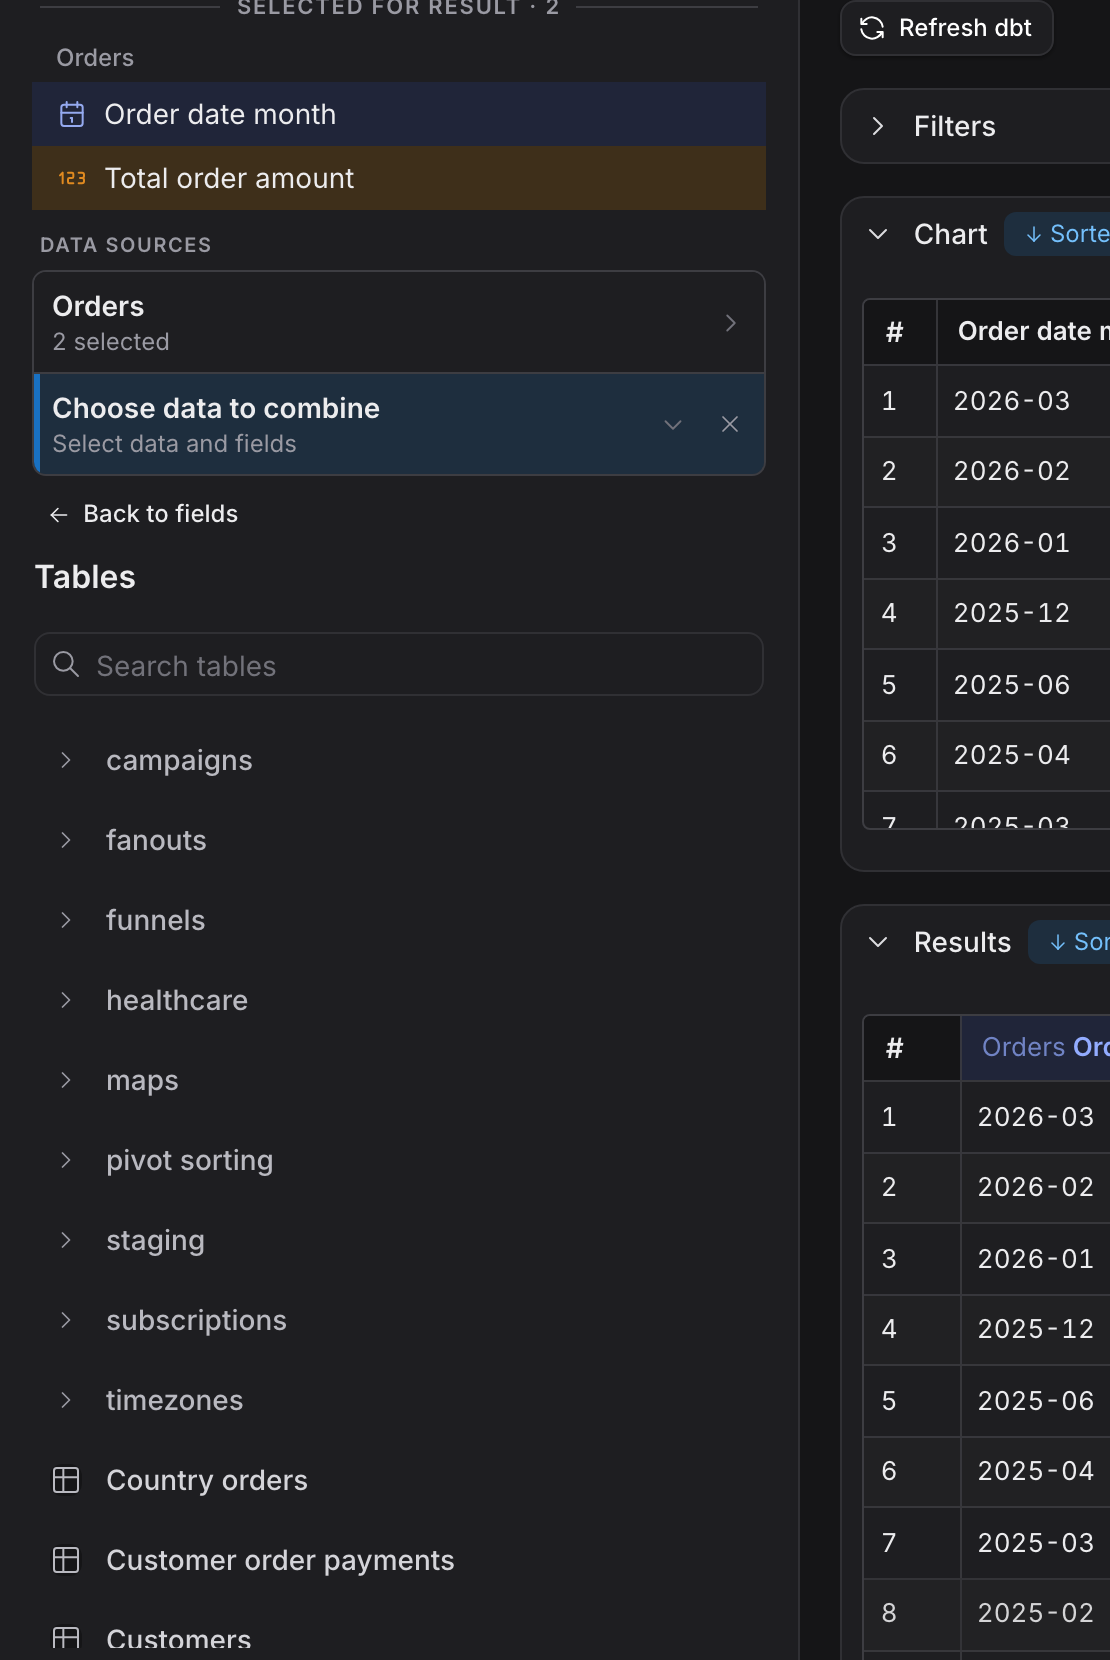This screenshot has height=1660, width=1110.
Task: Click the left arrow icon beside Back to fields
Action: 59,514
